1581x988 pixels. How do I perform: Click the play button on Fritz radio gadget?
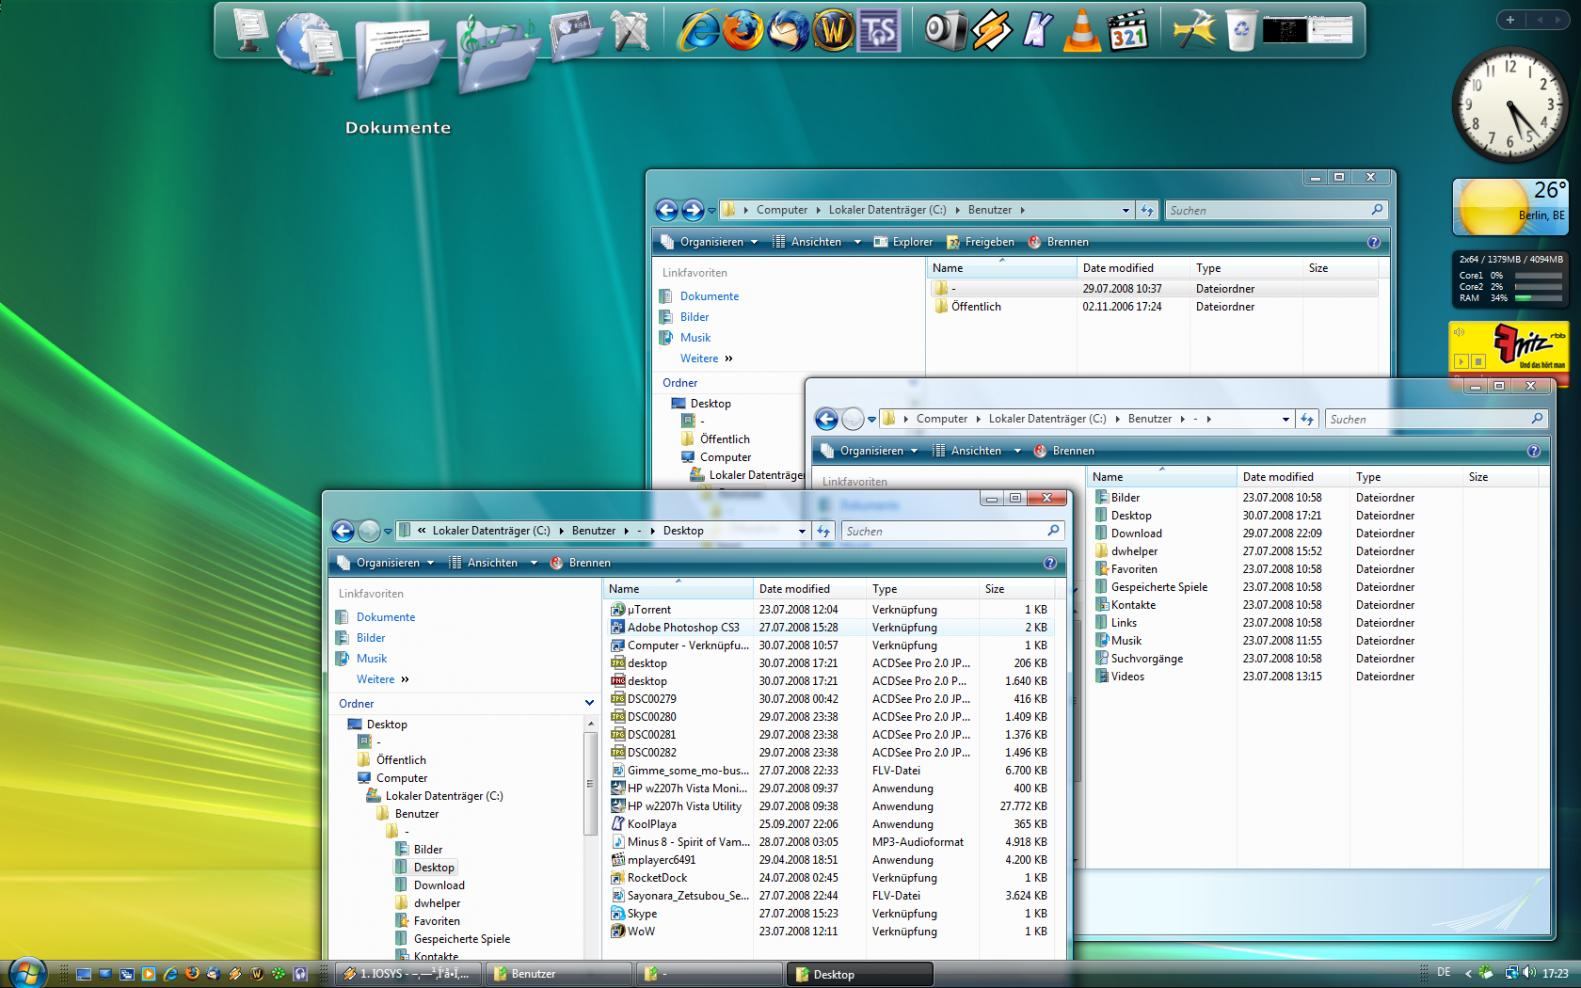1462,361
